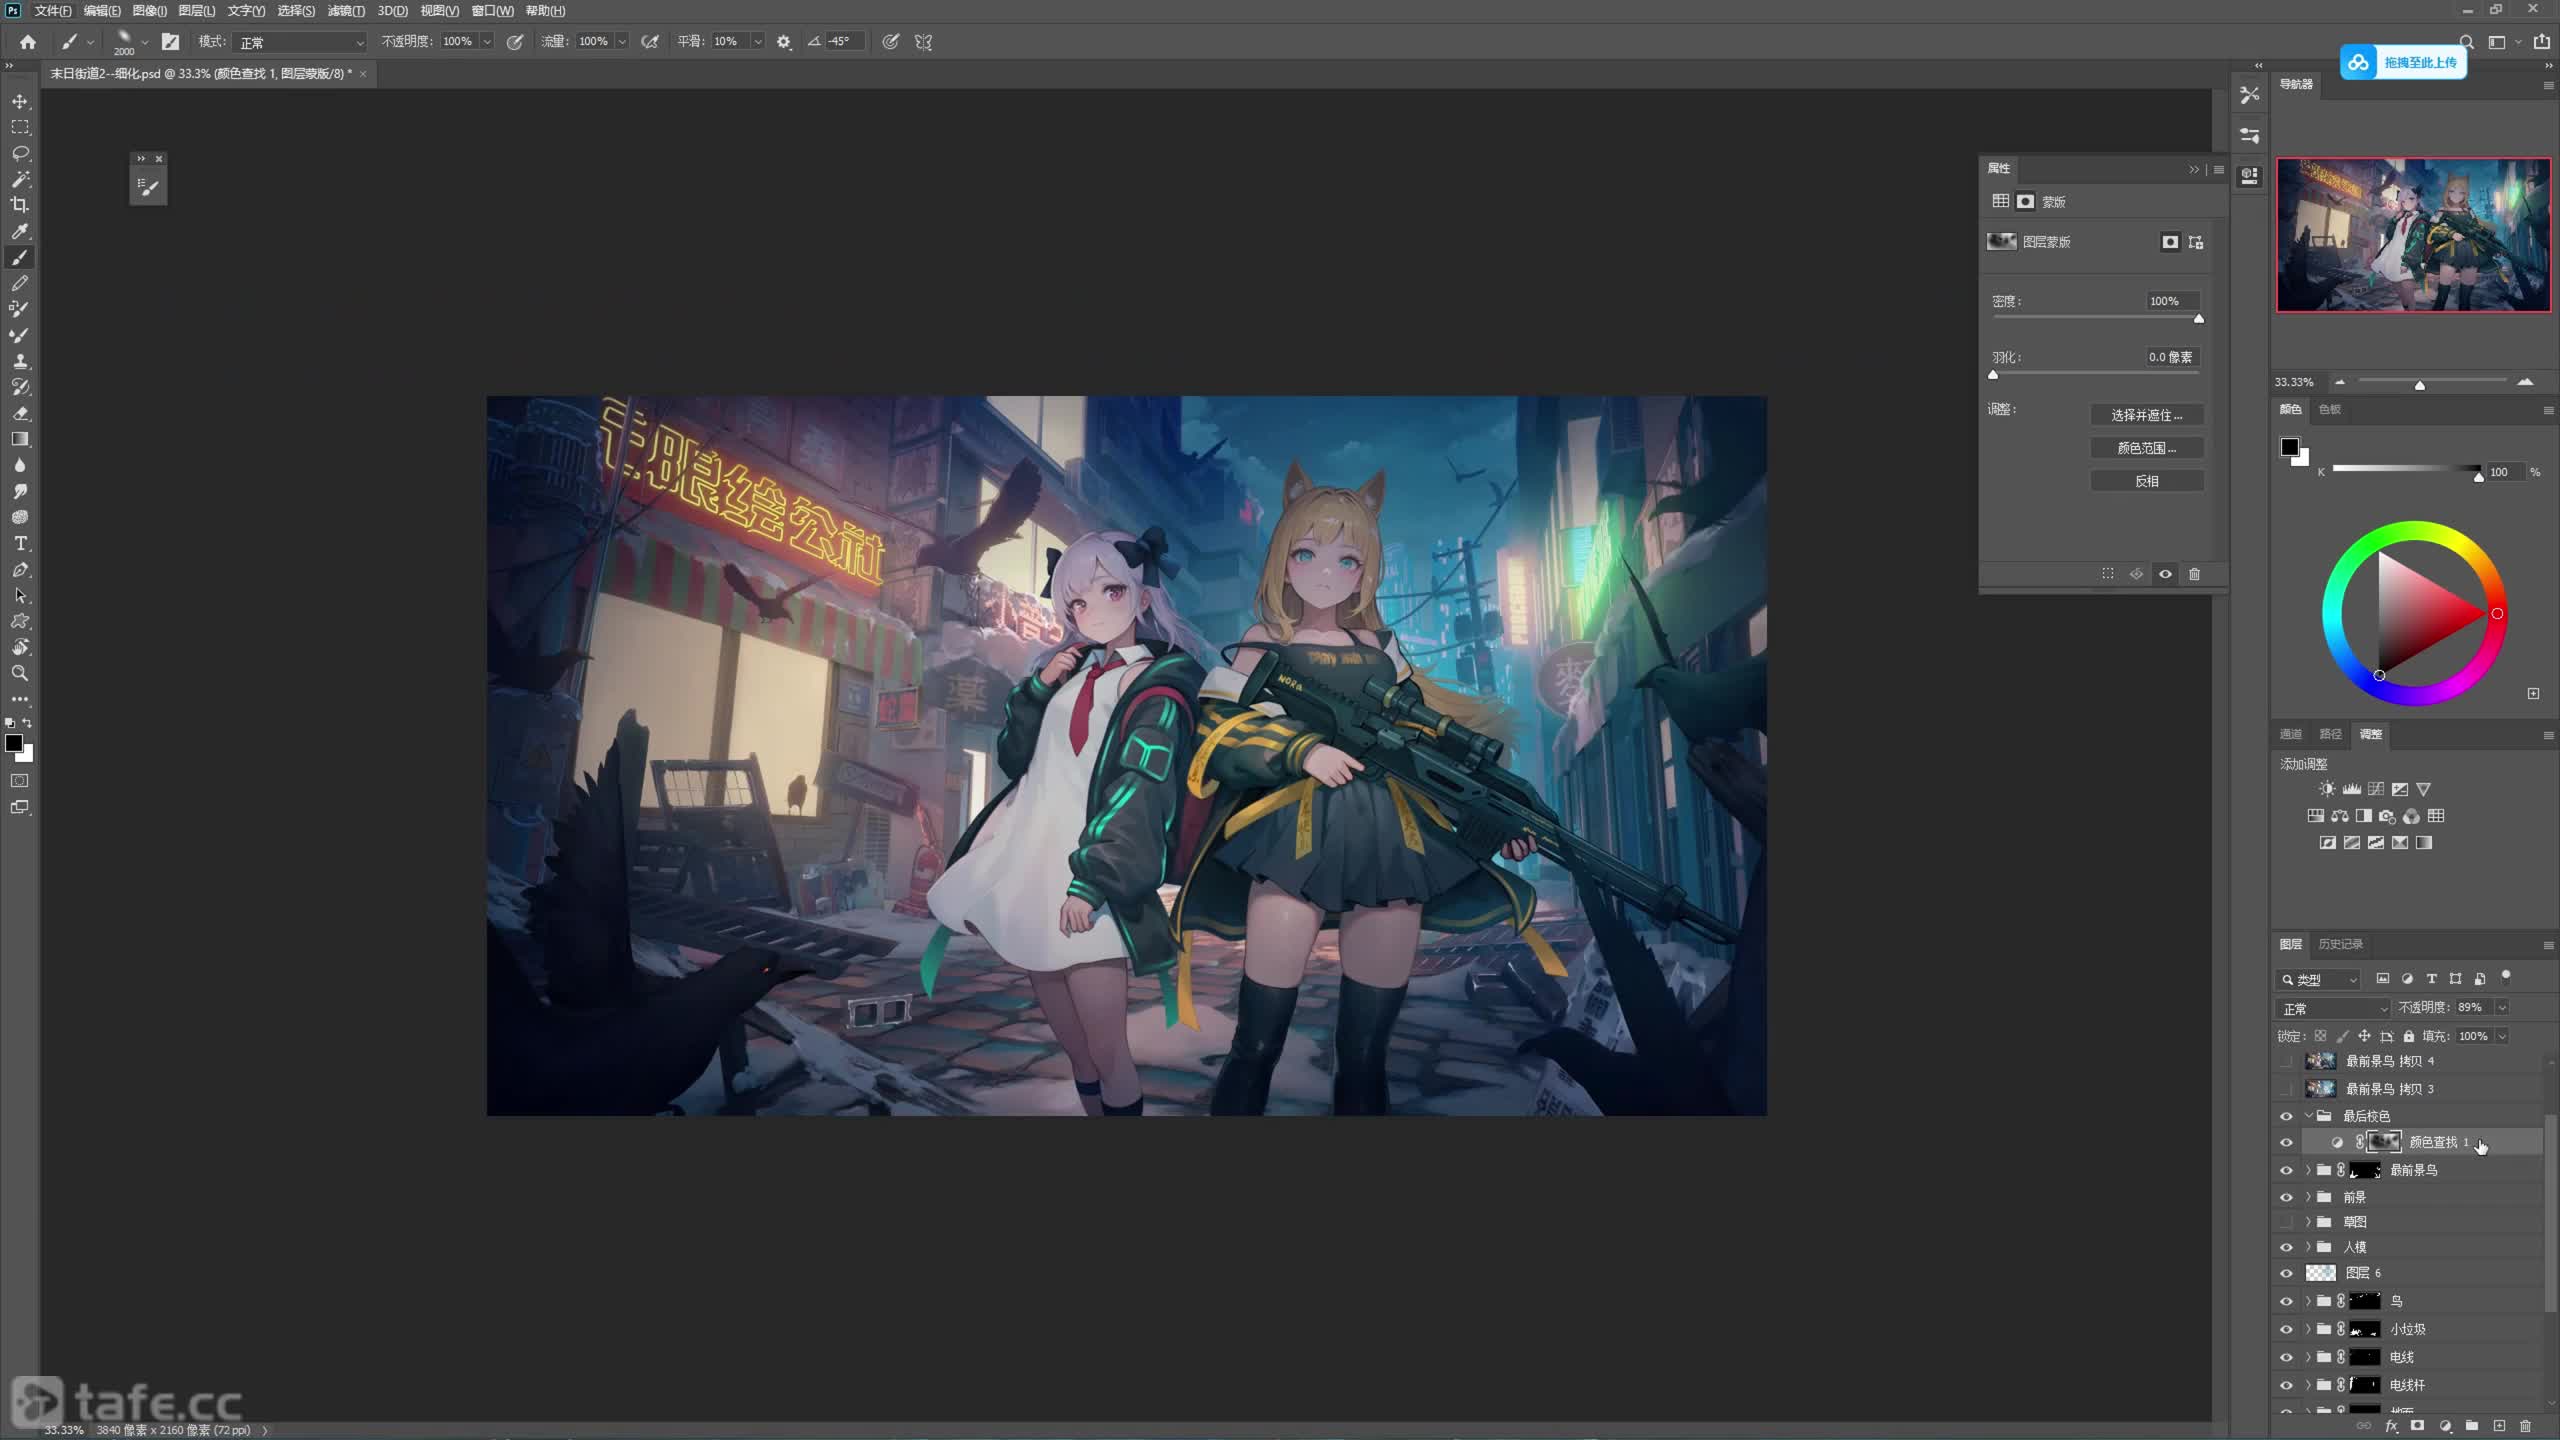Switch to the 路径 tab
The width and height of the screenshot is (2560, 1440).
(2330, 734)
